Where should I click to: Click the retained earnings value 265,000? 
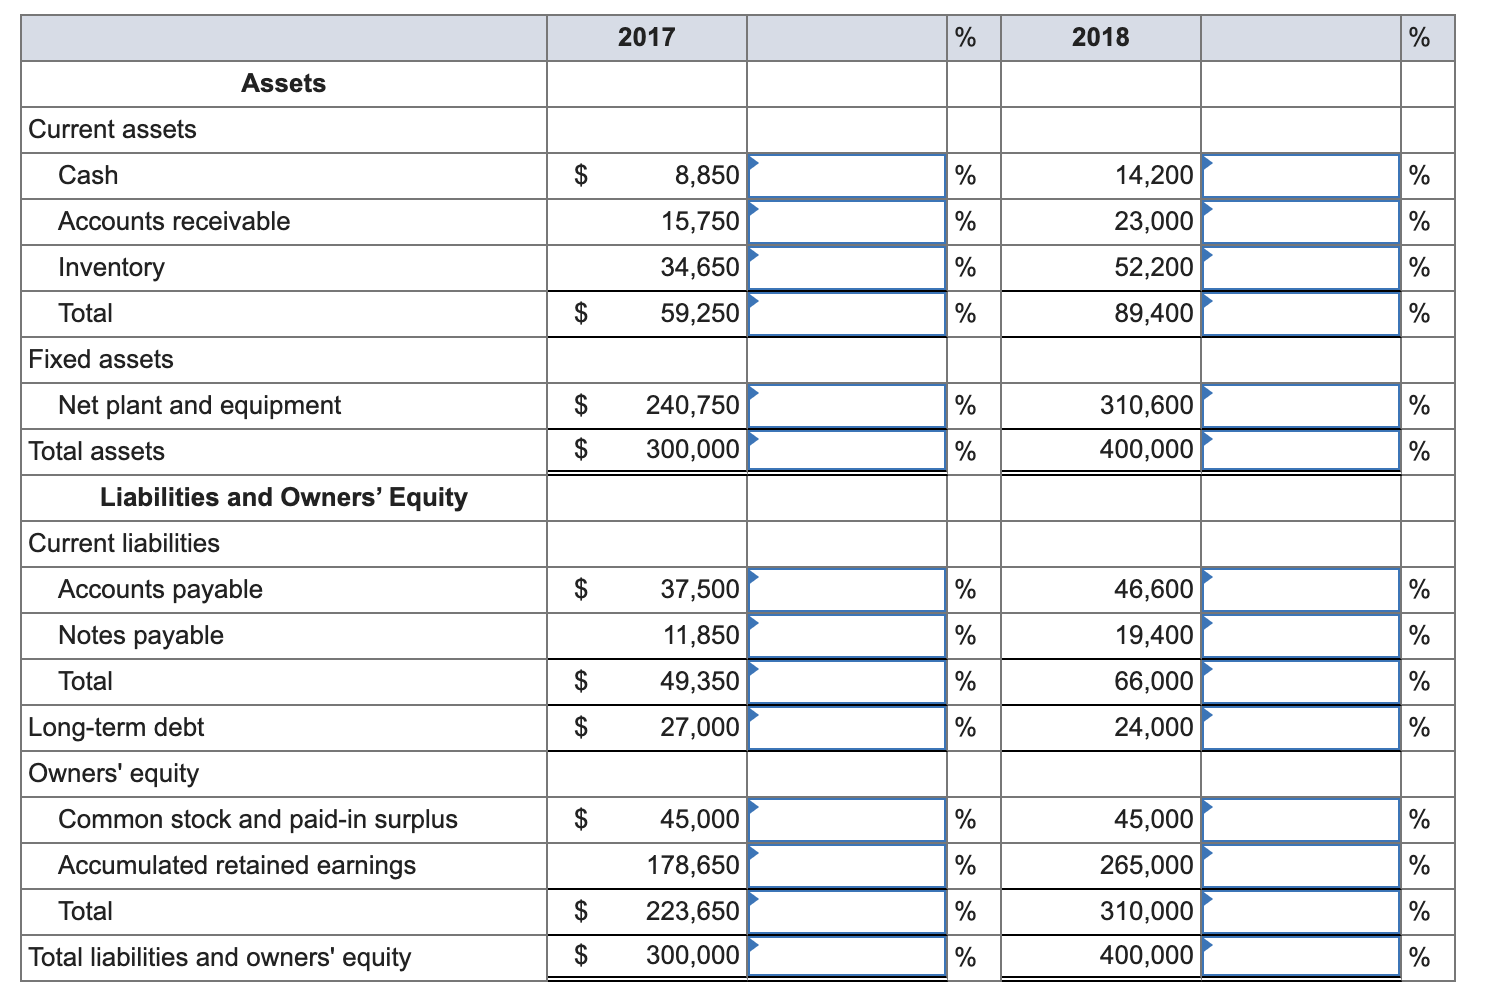click(x=1147, y=866)
